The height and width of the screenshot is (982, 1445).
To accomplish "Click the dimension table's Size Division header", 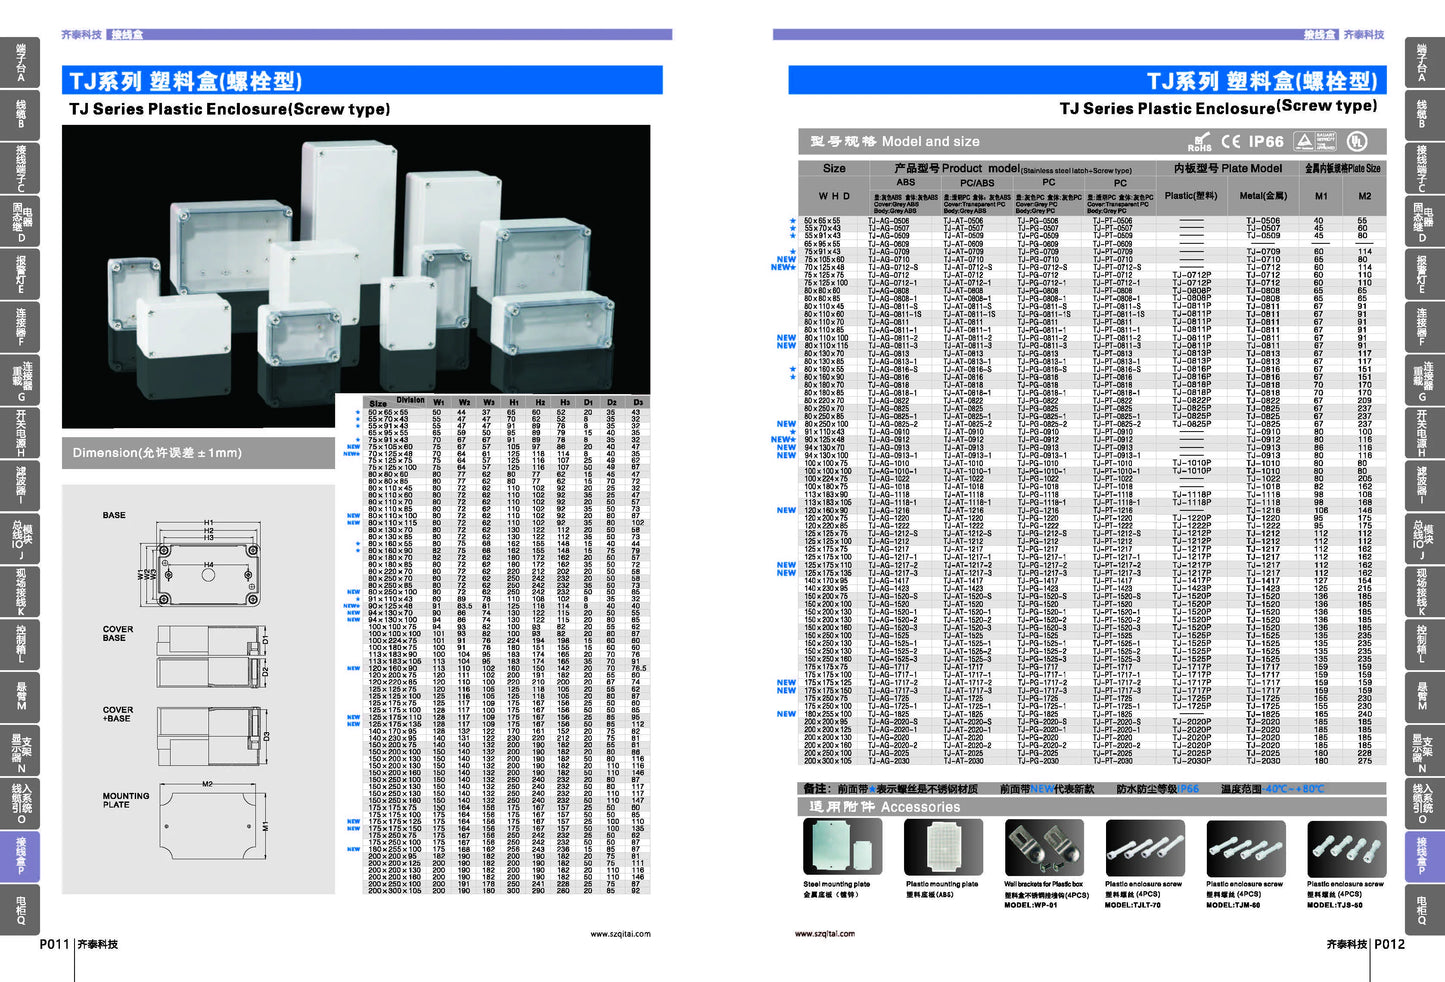I will 398,401.
